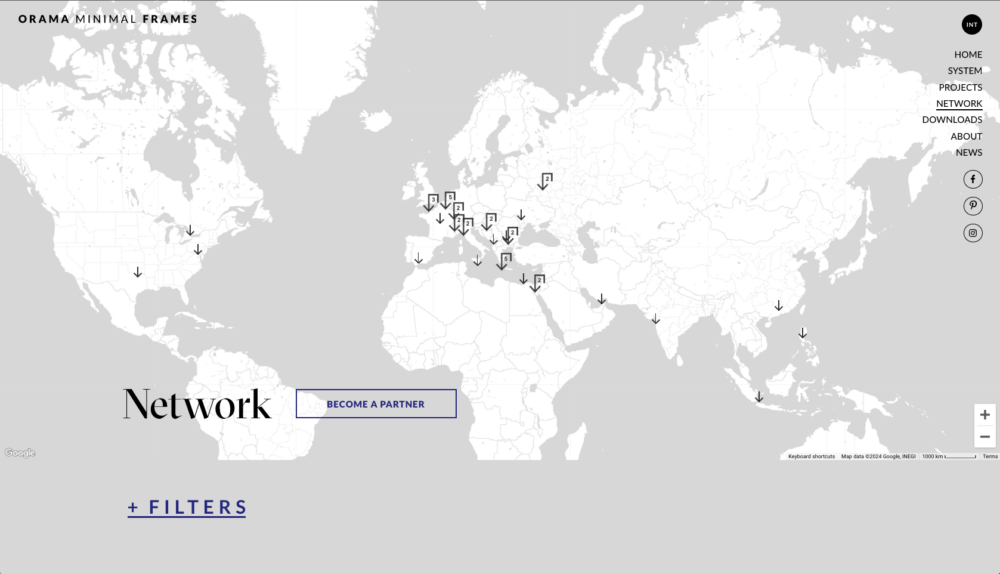The height and width of the screenshot is (574, 1000).
Task: Open the Downloads menu item
Action: pos(952,119)
